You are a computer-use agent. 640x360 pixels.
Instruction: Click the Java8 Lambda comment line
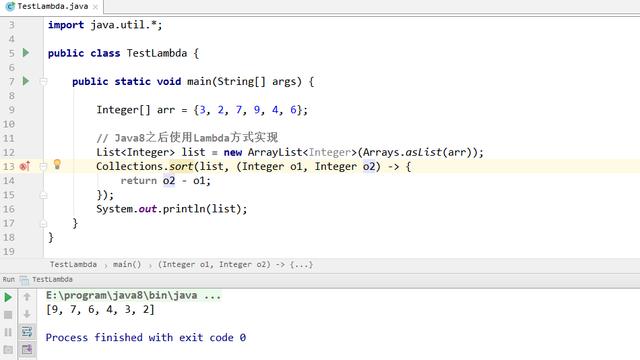pyautogui.click(x=187, y=138)
